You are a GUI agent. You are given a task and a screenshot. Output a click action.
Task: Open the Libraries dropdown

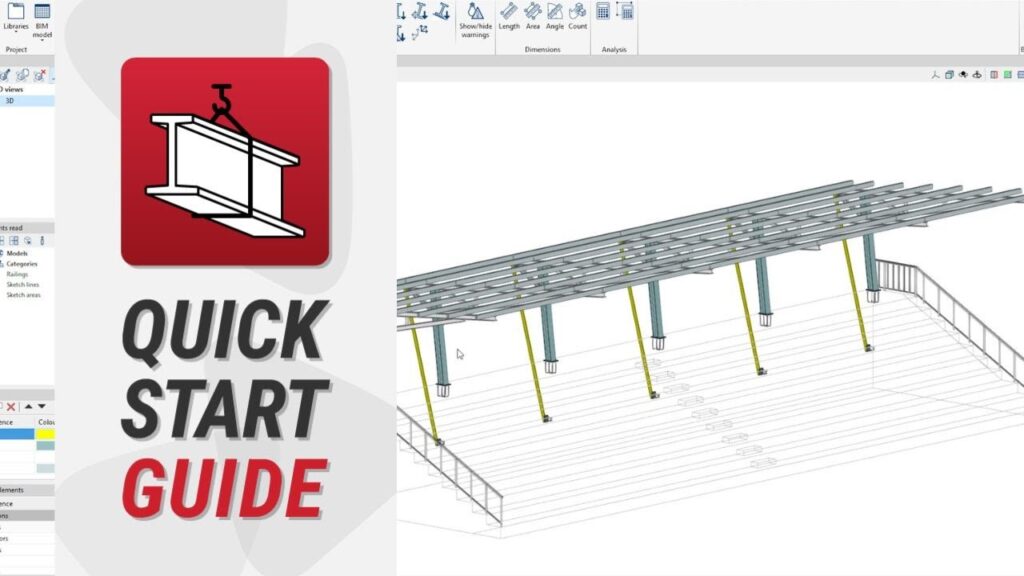click(16, 18)
